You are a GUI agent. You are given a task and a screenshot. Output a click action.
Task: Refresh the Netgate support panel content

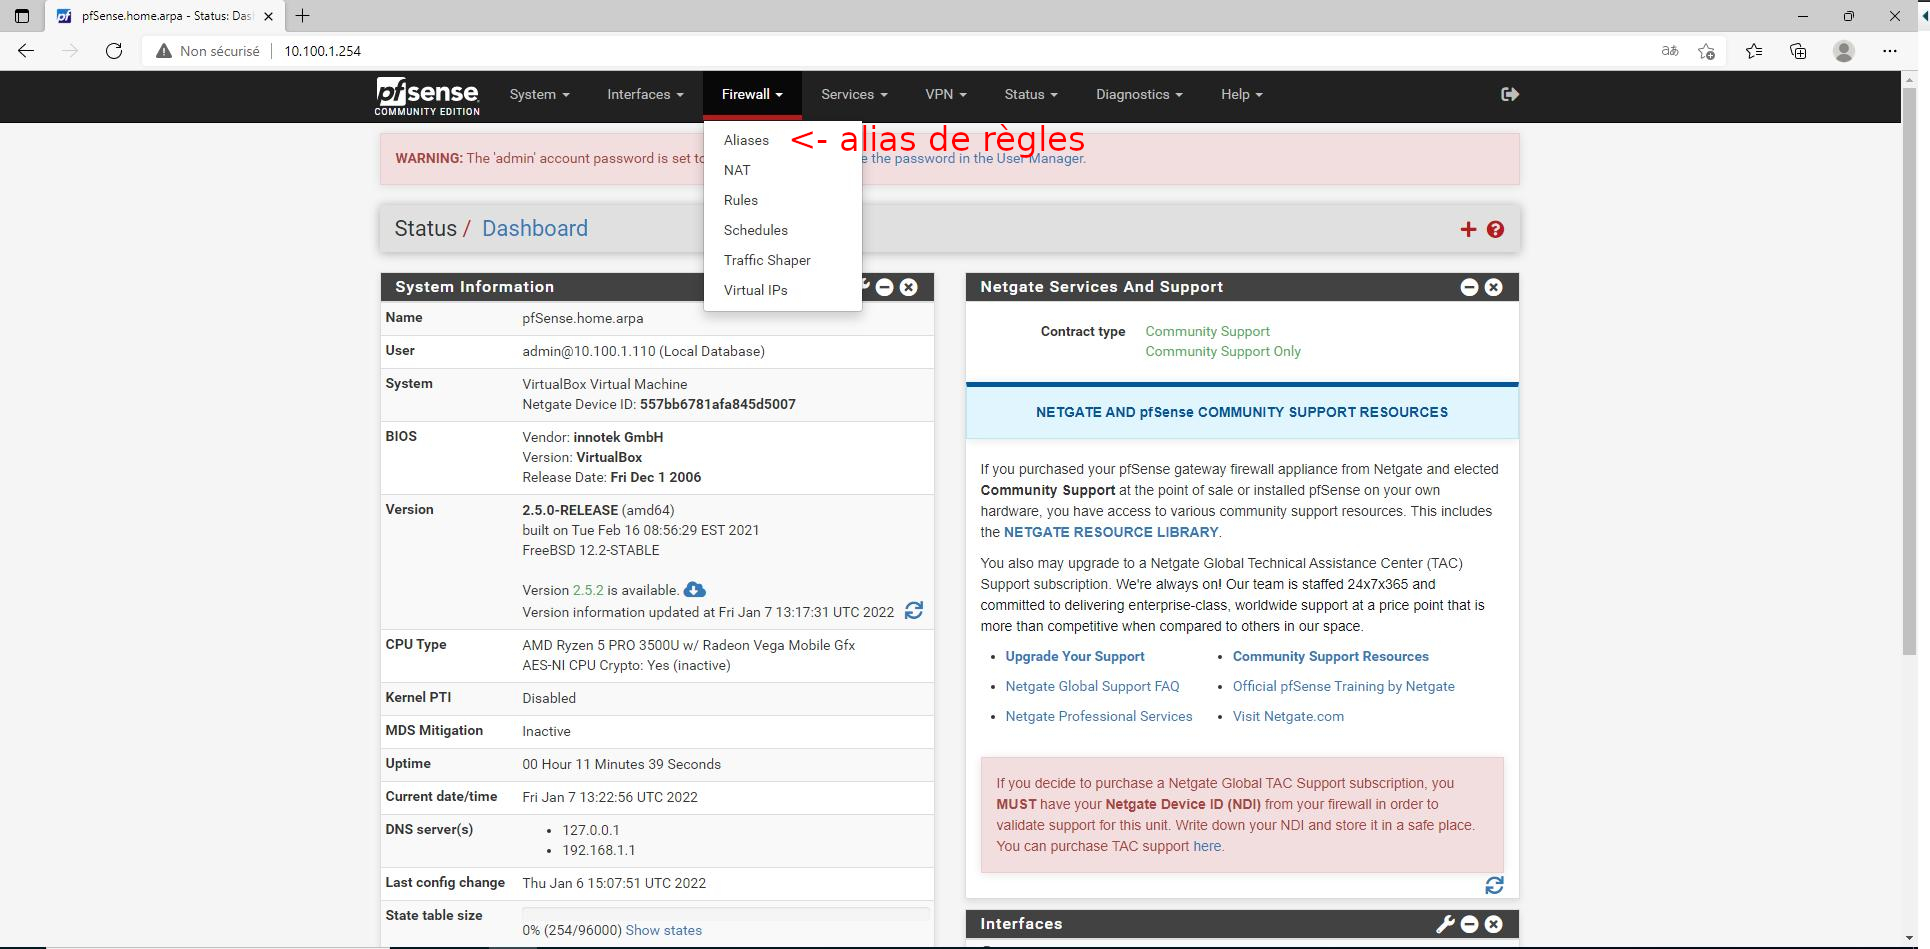1494,885
